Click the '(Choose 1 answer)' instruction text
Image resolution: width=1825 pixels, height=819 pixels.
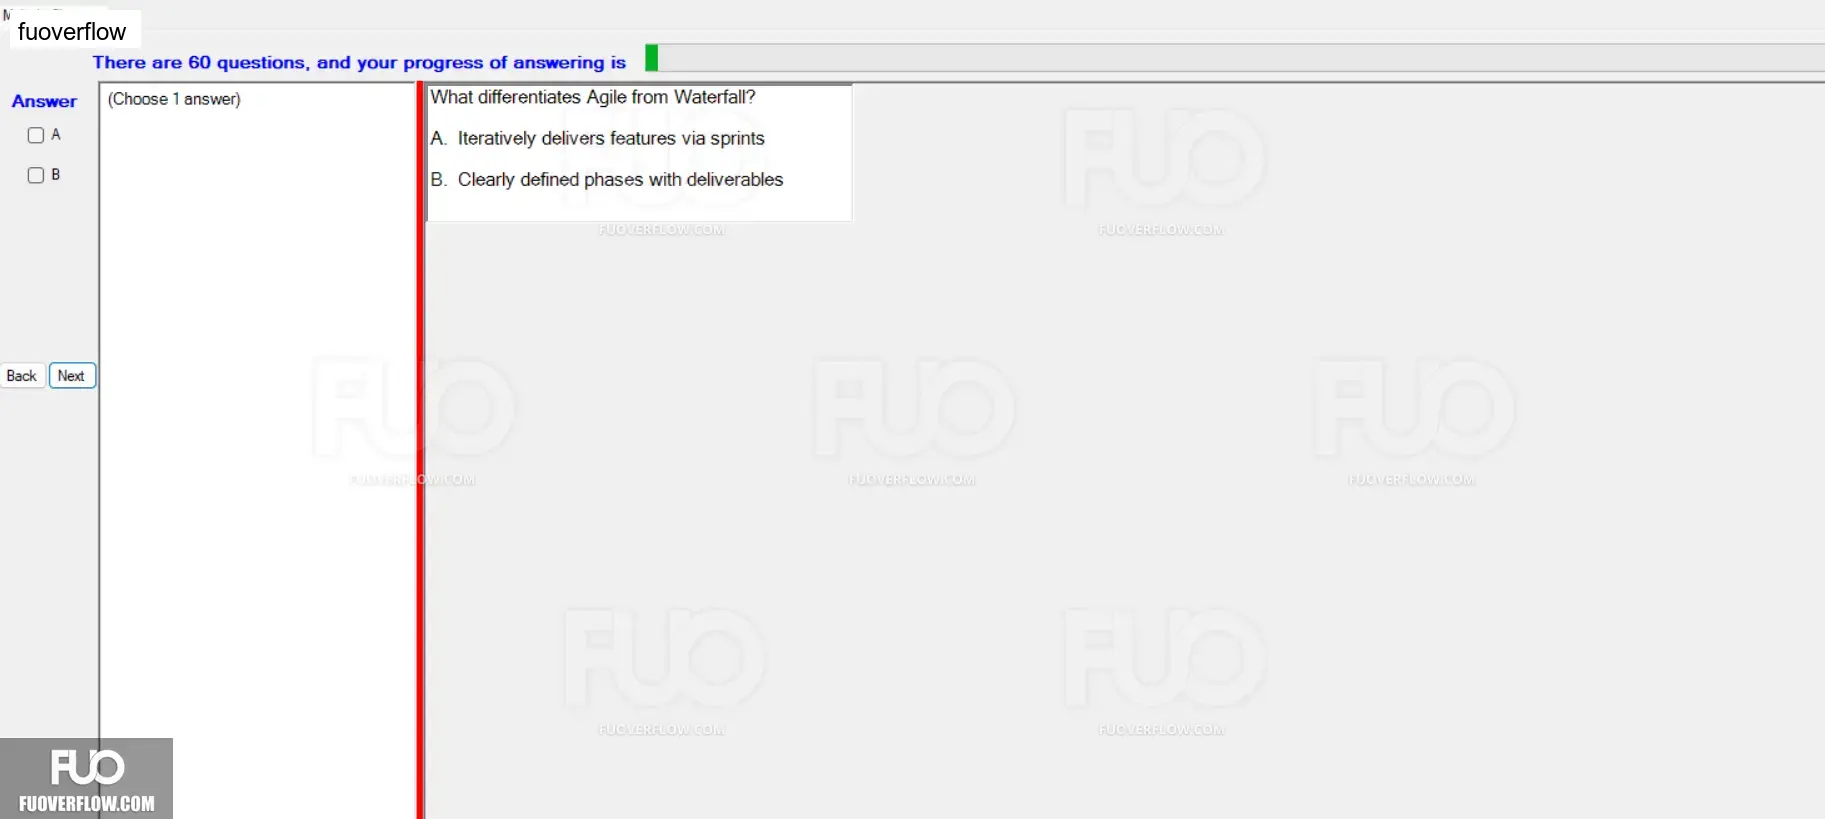click(x=174, y=99)
